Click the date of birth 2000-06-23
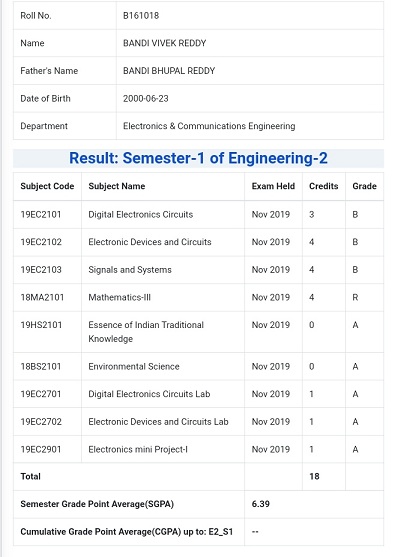The width and height of the screenshot is (395, 557). click(146, 98)
